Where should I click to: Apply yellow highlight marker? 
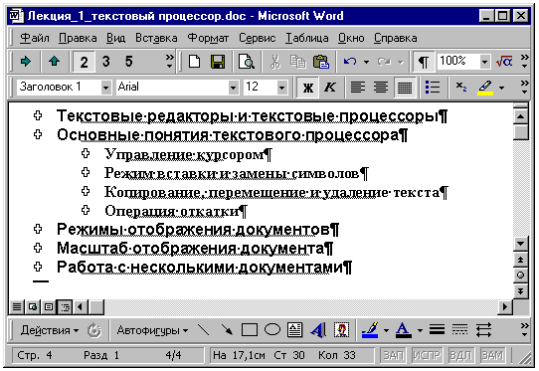[485, 88]
